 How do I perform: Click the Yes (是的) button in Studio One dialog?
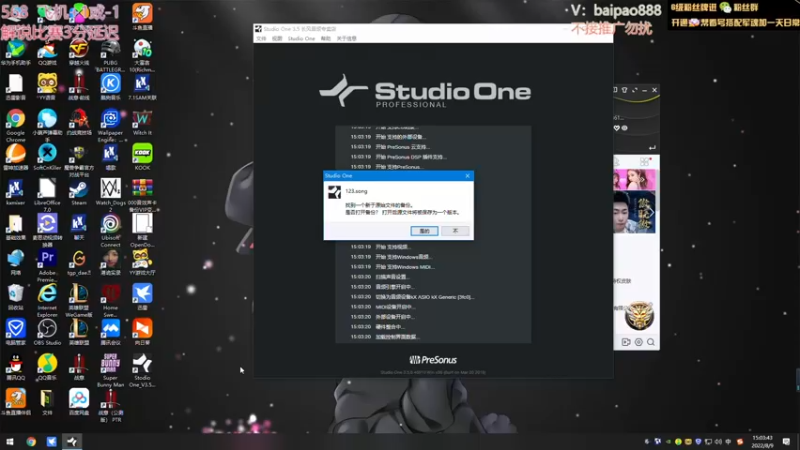pos(424,231)
